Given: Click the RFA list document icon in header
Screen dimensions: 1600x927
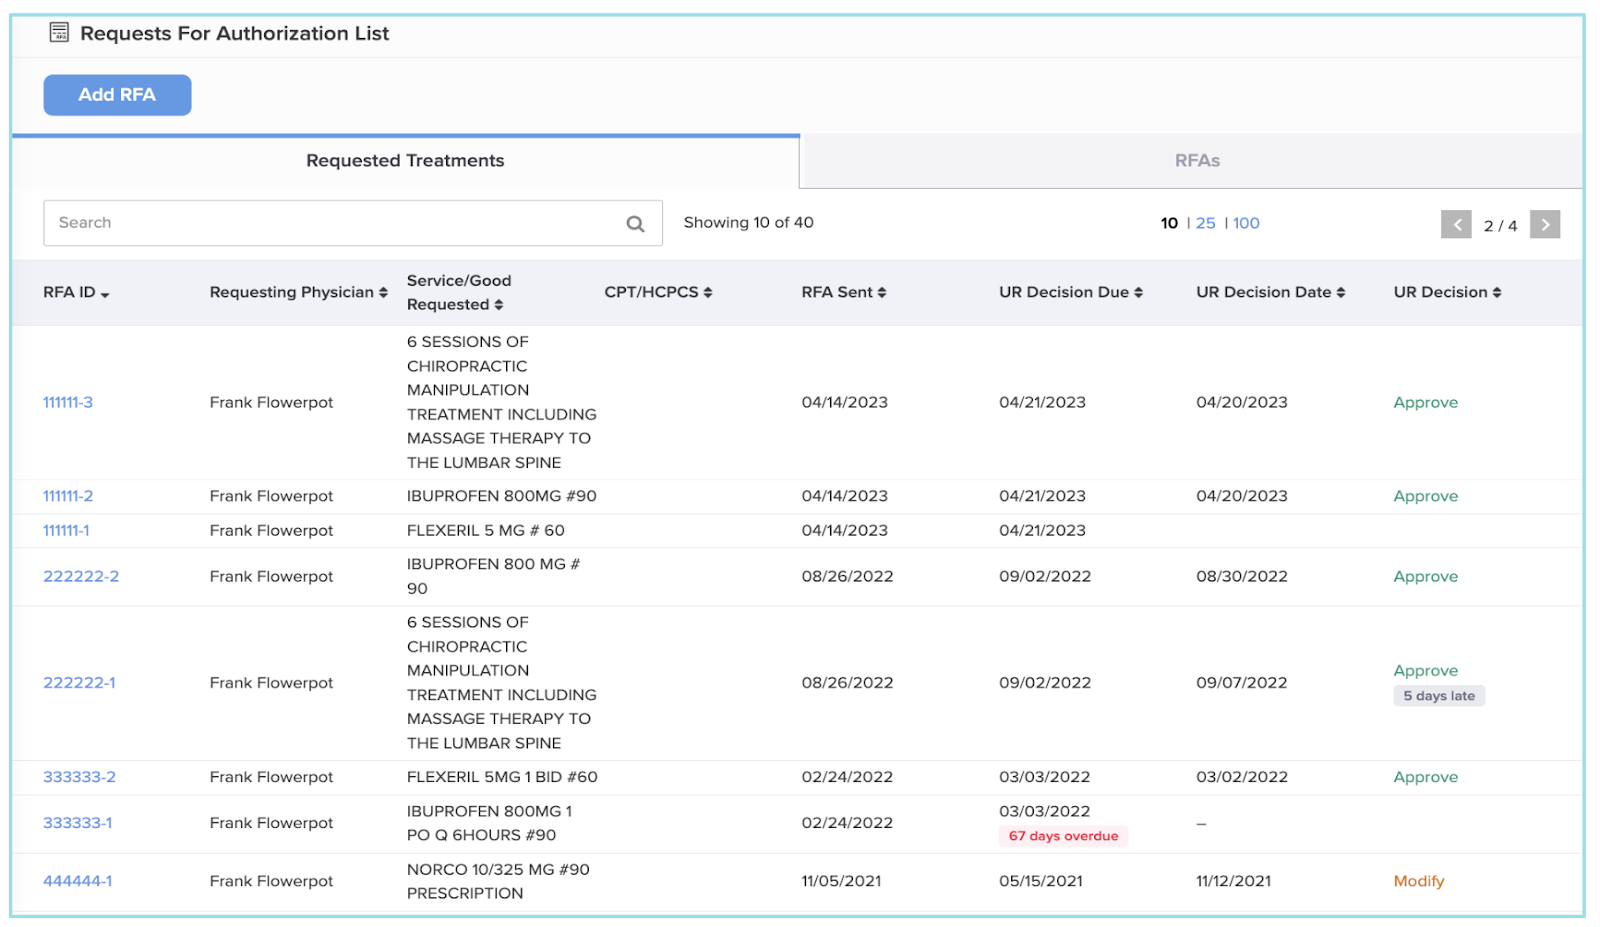Looking at the screenshot, I should (57, 31).
